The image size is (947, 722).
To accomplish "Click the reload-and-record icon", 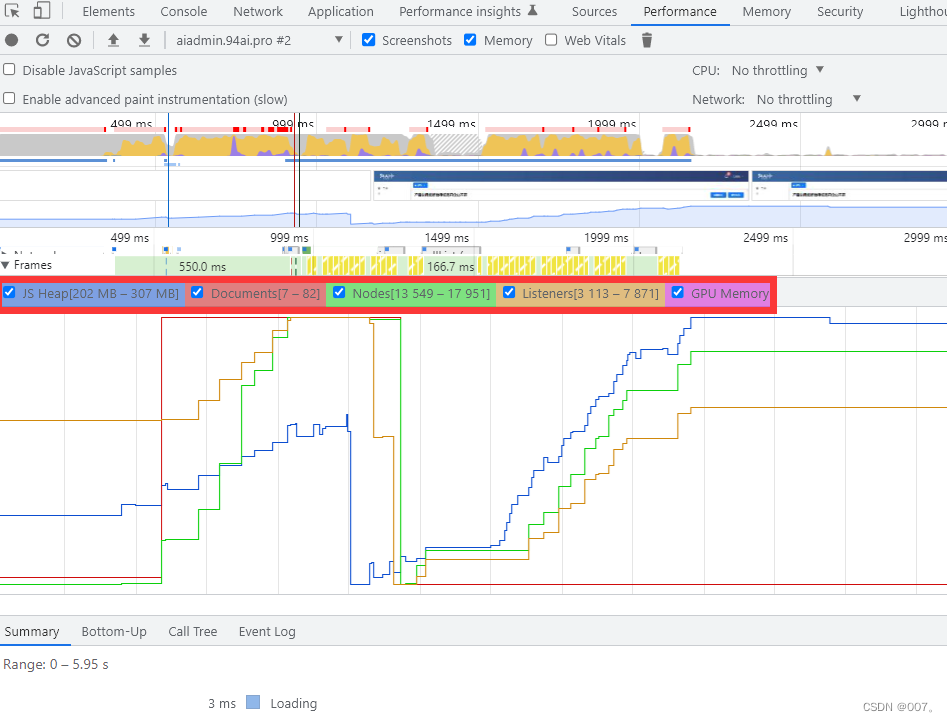I will click(42, 40).
